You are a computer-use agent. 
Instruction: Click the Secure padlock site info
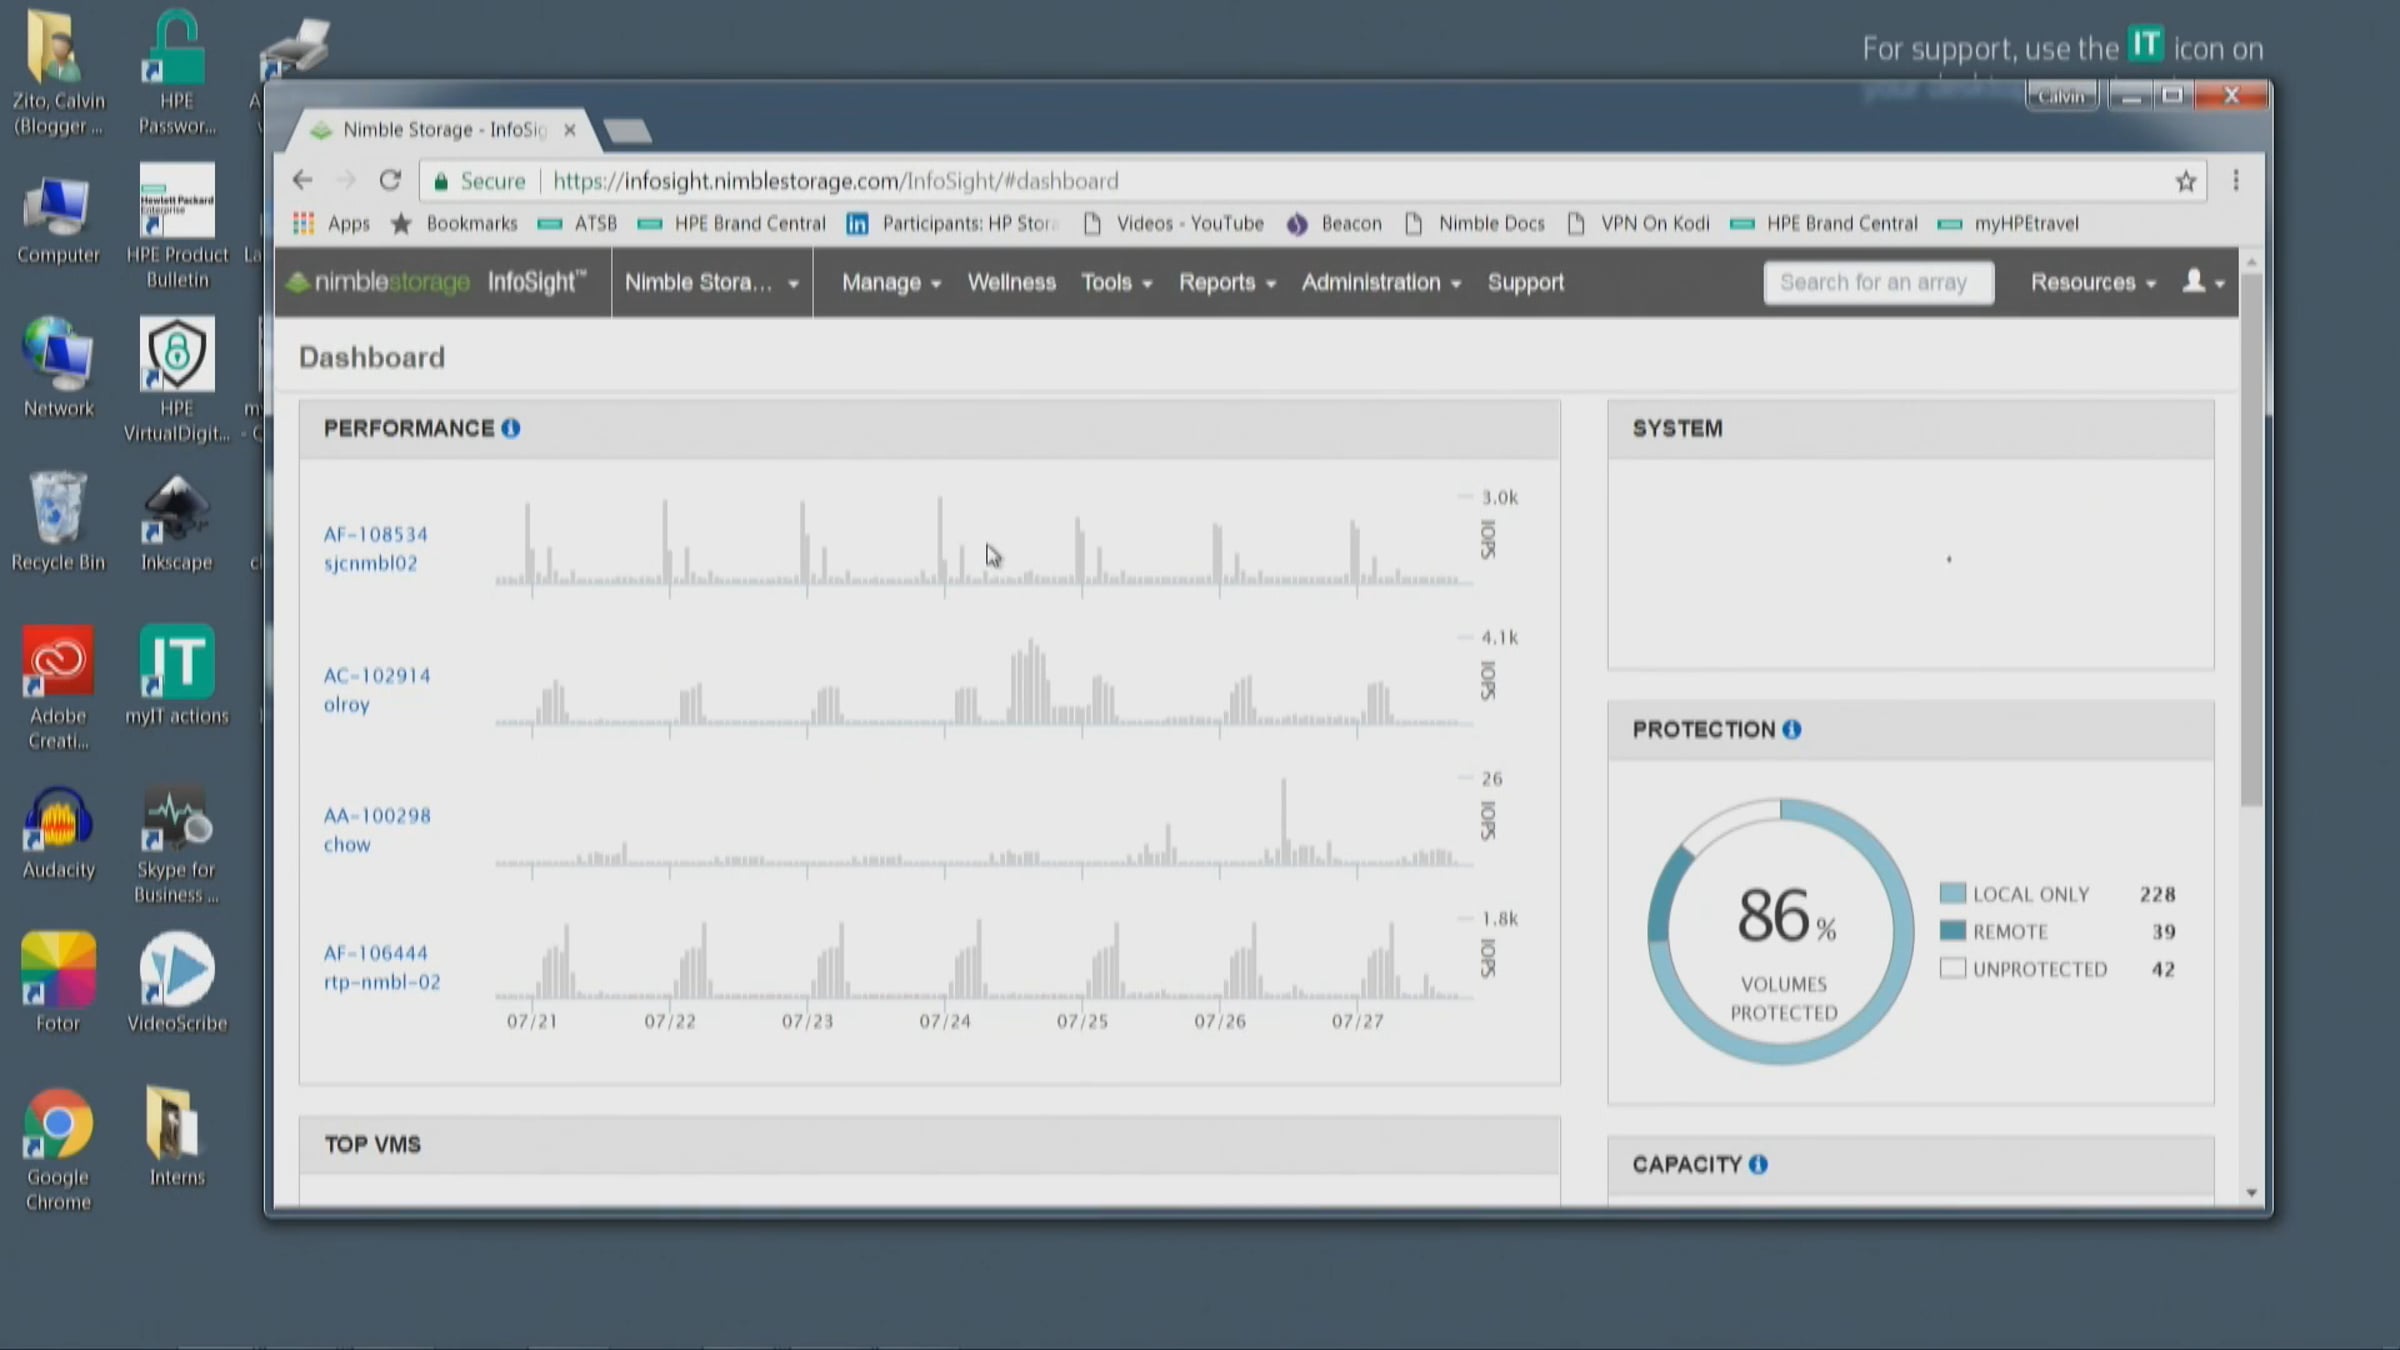tap(477, 181)
